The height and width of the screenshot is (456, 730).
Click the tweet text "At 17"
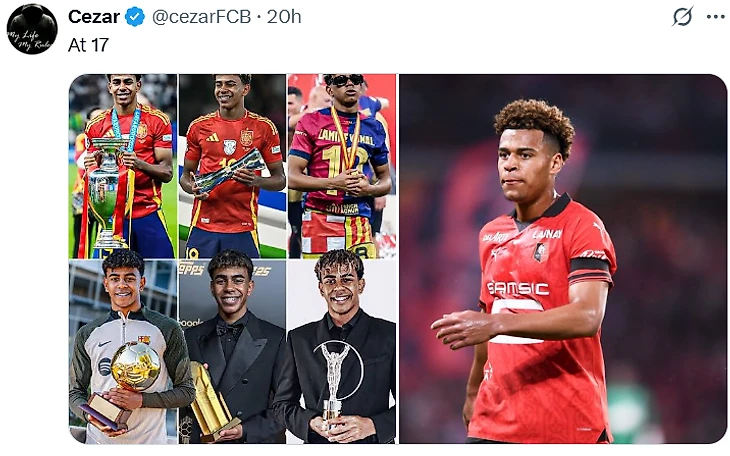pyautogui.click(x=88, y=45)
